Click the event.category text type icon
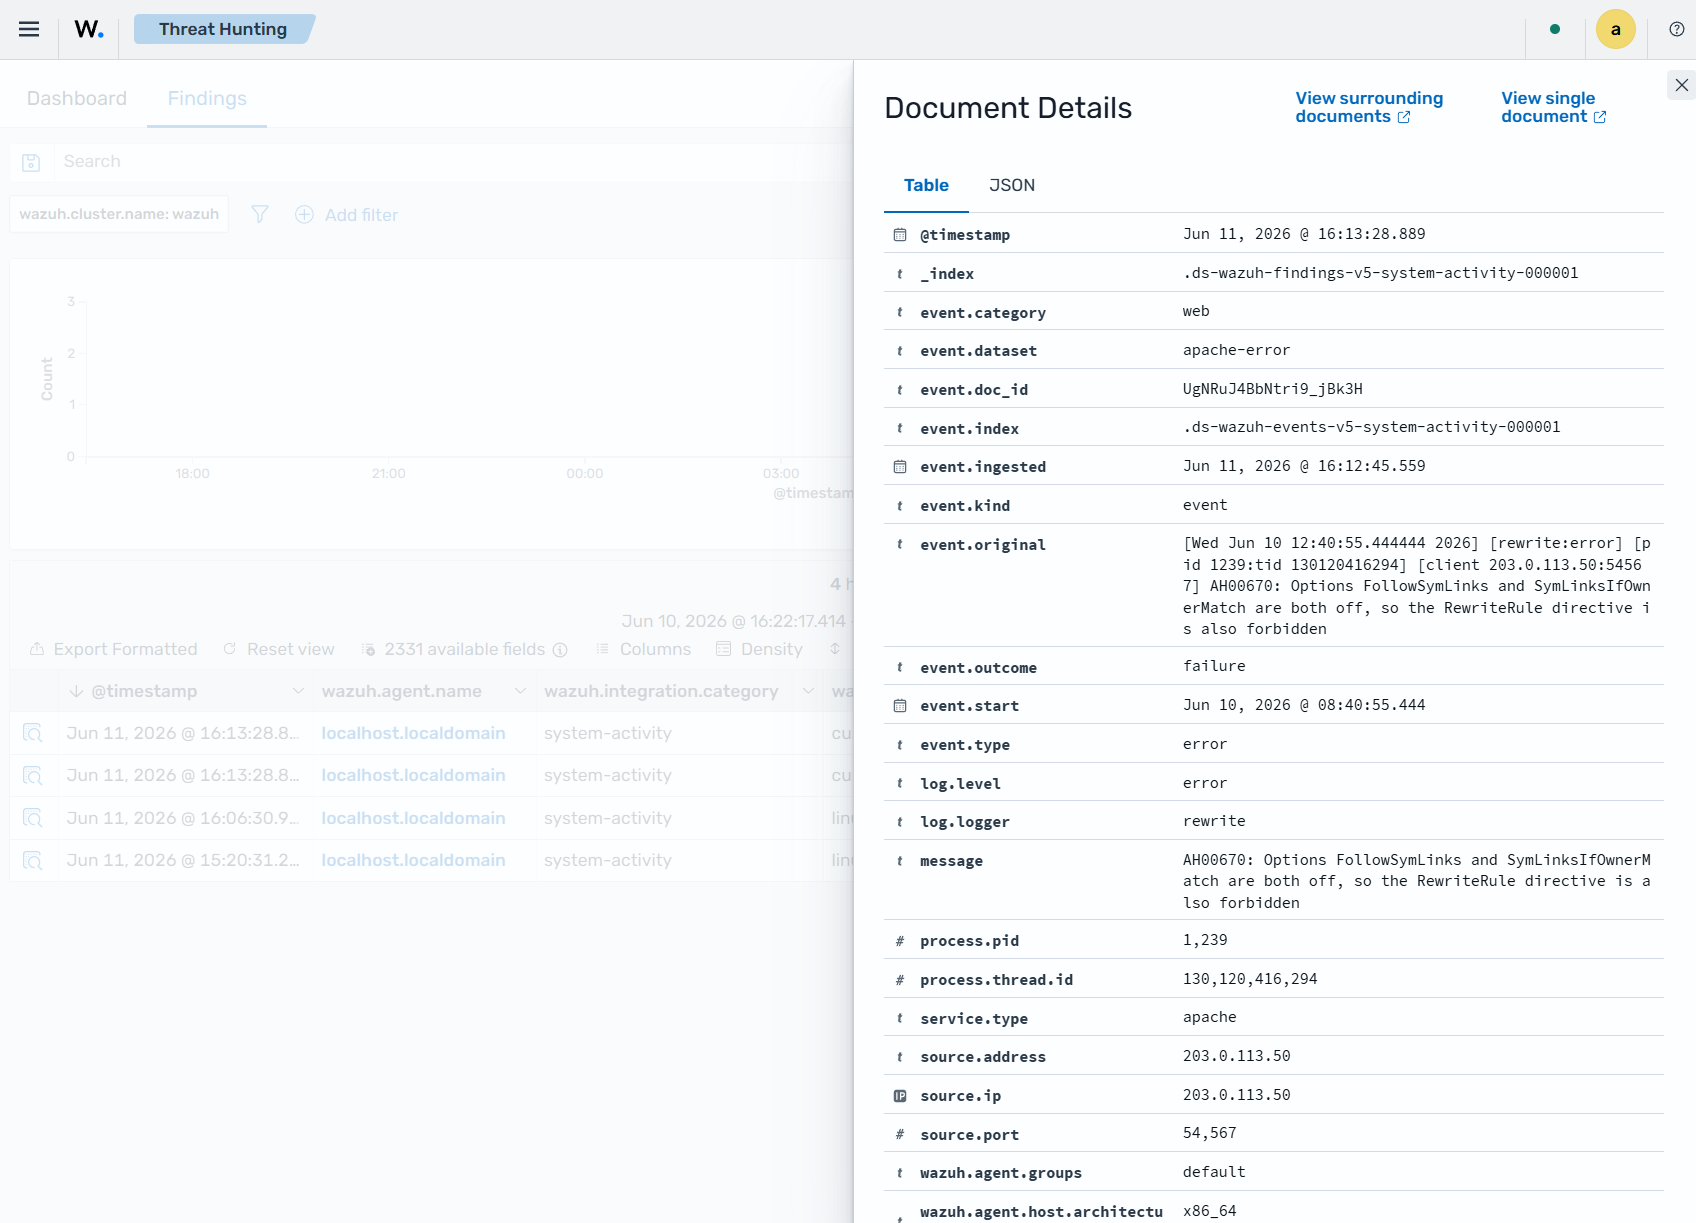Screen dimensions: 1696x1223 point(900,313)
